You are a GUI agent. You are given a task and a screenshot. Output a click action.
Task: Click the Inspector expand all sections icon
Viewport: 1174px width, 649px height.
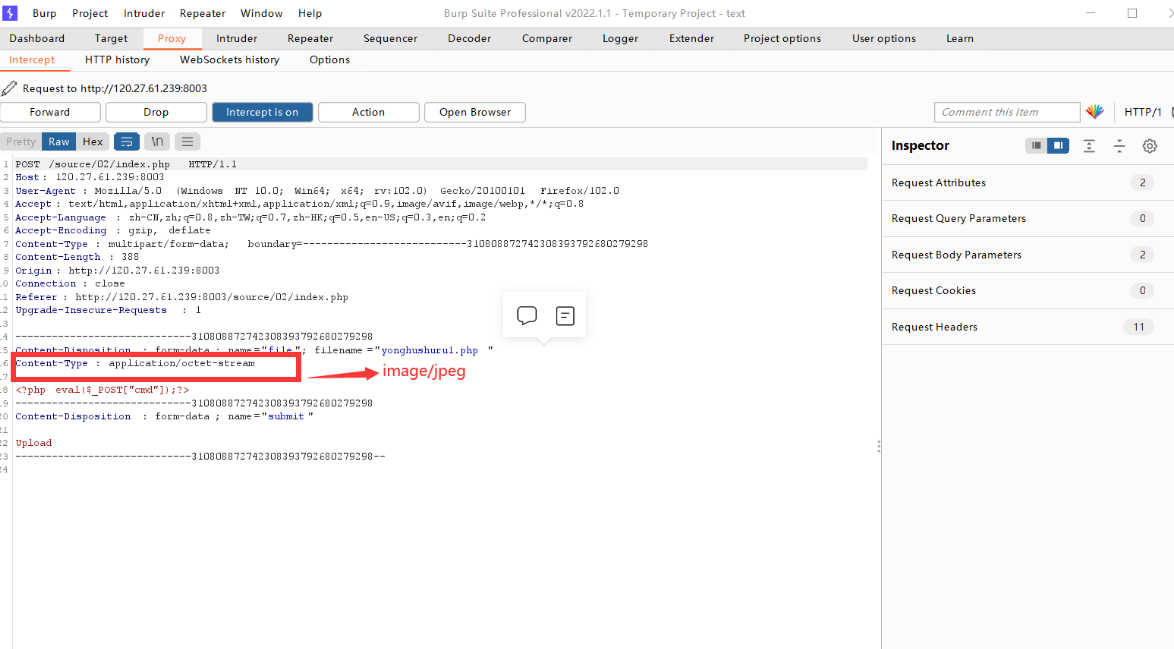click(x=1089, y=146)
